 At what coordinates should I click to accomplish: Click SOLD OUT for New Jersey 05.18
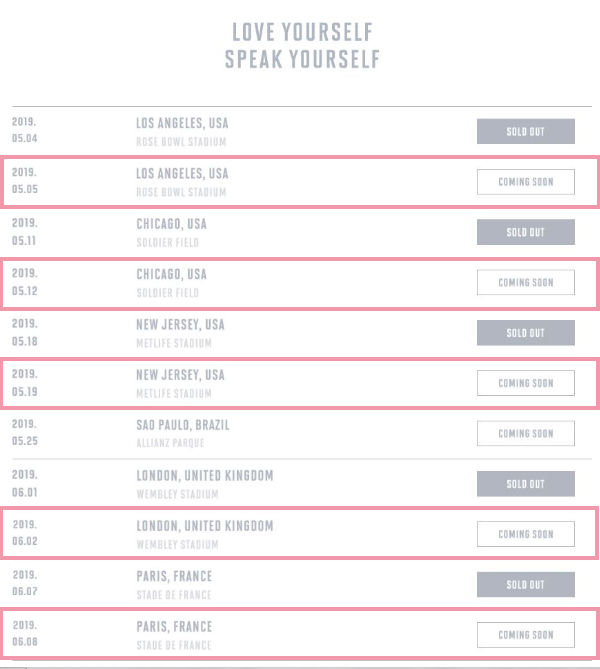pos(525,333)
